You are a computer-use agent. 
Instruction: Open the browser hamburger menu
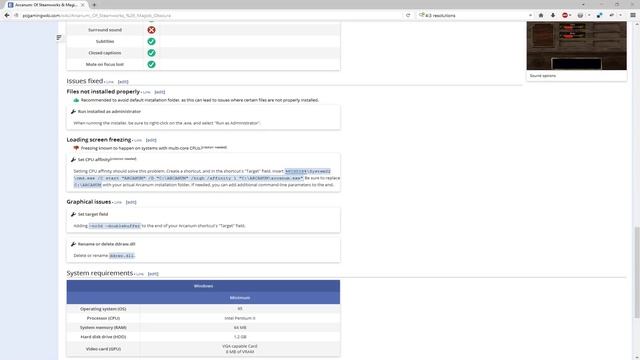pyautogui.click(x=633, y=15)
